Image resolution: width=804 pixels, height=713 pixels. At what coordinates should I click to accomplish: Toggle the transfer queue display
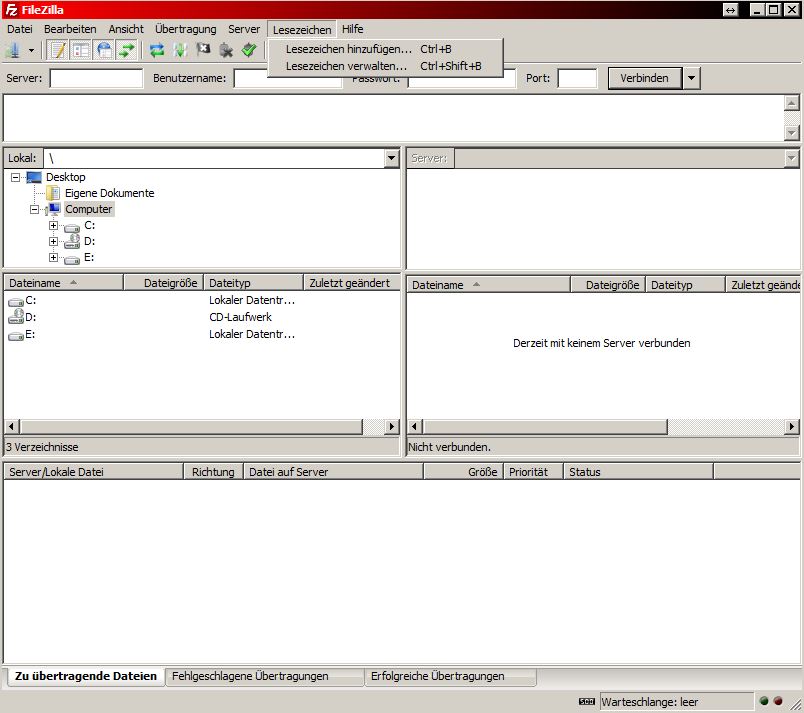point(127,50)
